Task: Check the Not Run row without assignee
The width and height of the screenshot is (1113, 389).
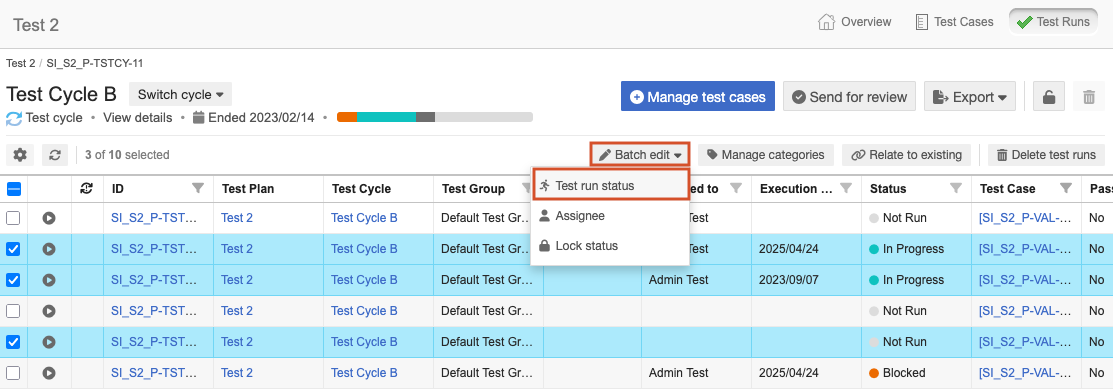Action: click(x=13, y=311)
